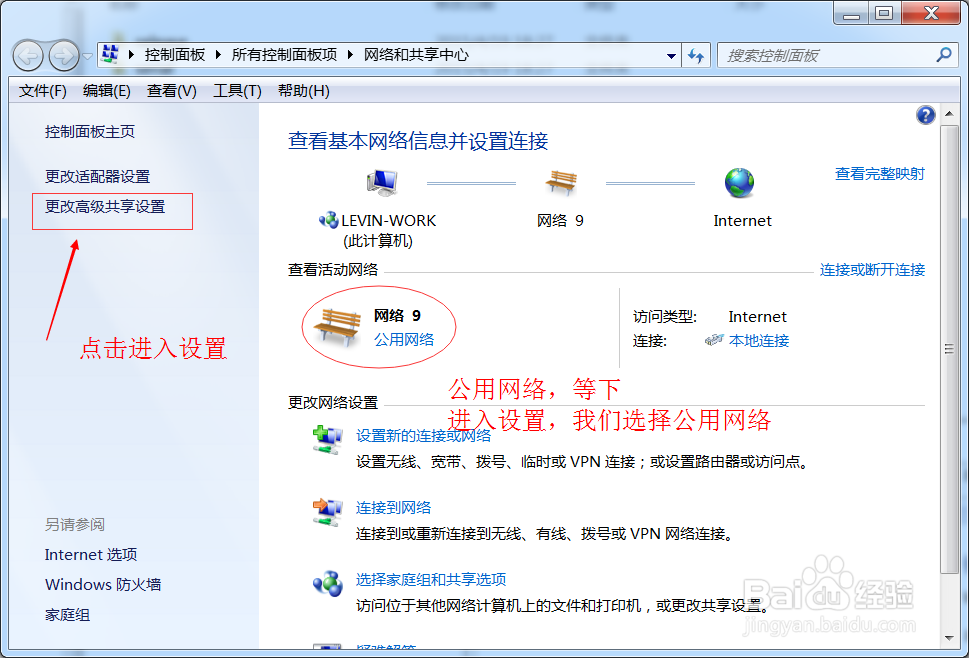Image resolution: width=969 pixels, height=658 pixels.
Task: Select 所有控制面板项 in the address breadcrumb
Action: [x=284, y=55]
